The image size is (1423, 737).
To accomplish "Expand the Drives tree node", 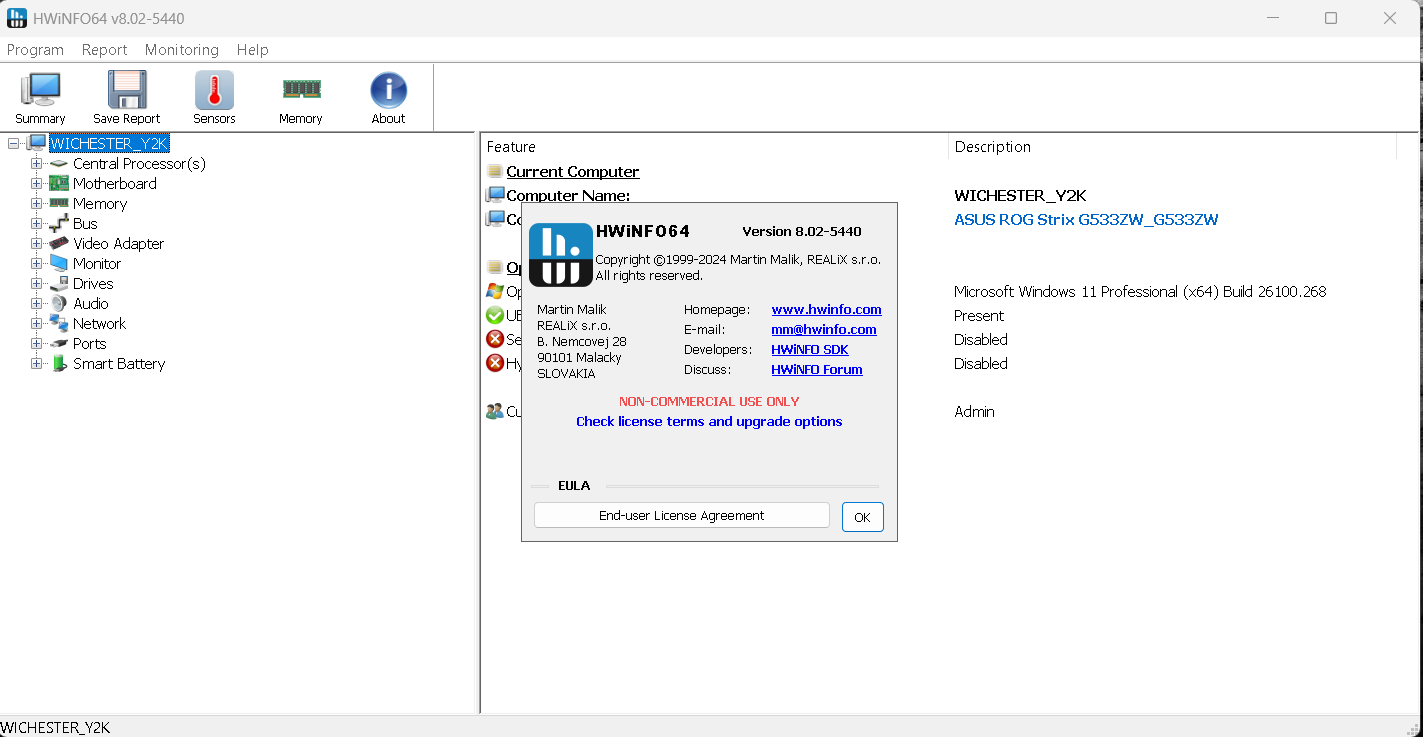I will (37, 284).
